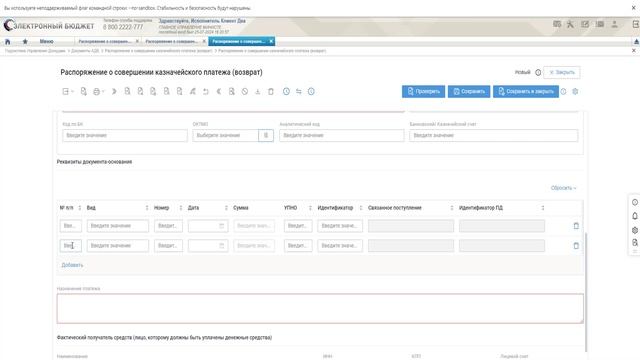The image size is (640, 360).
Task: Click the Вид field in first row
Action: tap(118, 226)
